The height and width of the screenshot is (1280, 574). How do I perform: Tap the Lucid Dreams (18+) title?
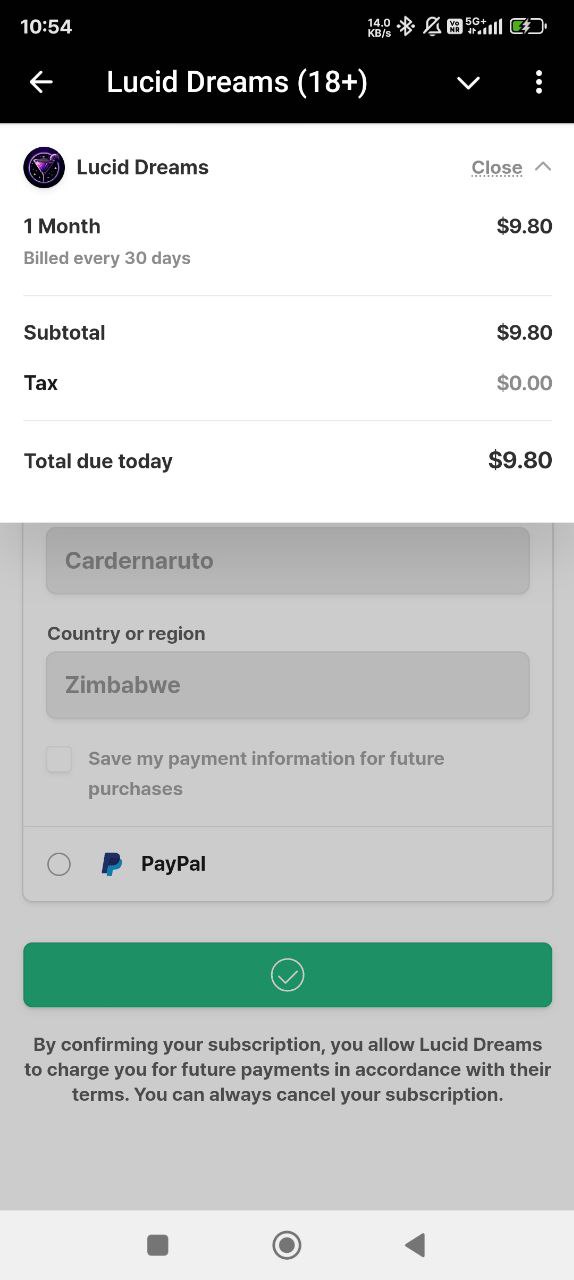(237, 82)
